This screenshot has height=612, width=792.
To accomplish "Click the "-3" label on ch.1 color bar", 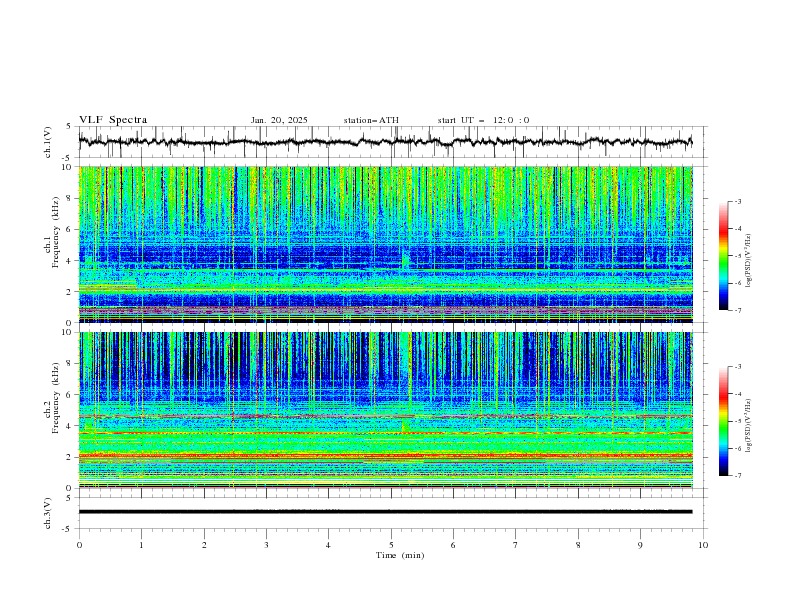I will pyautogui.click(x=738, y=201).
